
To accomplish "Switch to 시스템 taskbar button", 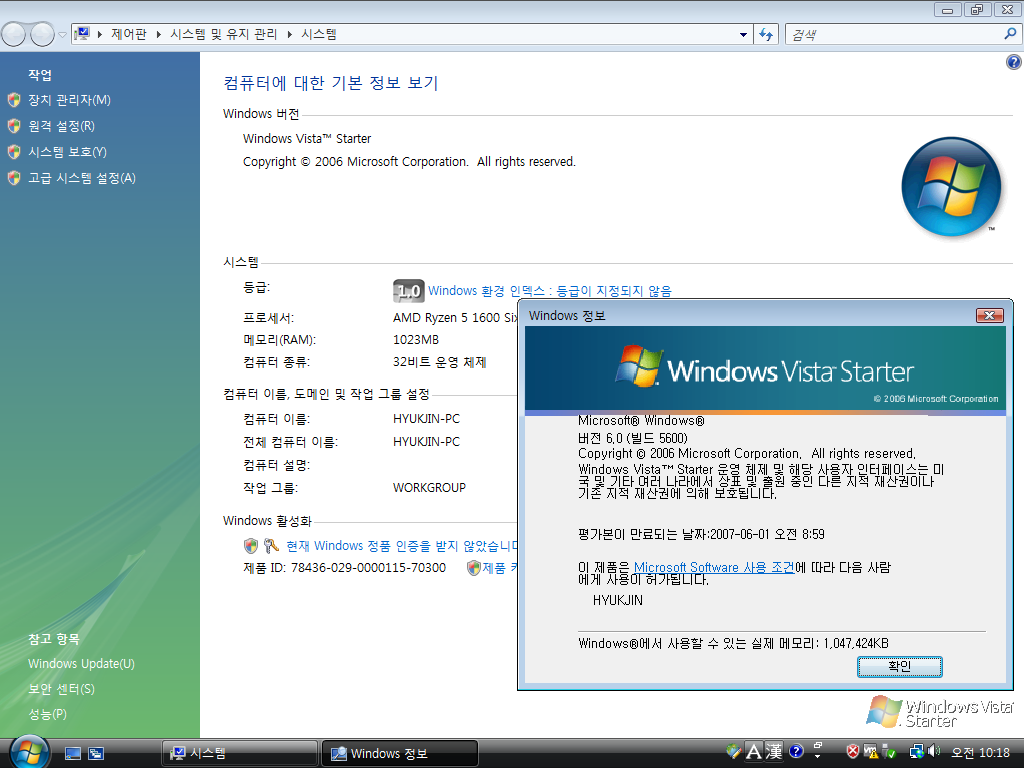I will (240, 753).
